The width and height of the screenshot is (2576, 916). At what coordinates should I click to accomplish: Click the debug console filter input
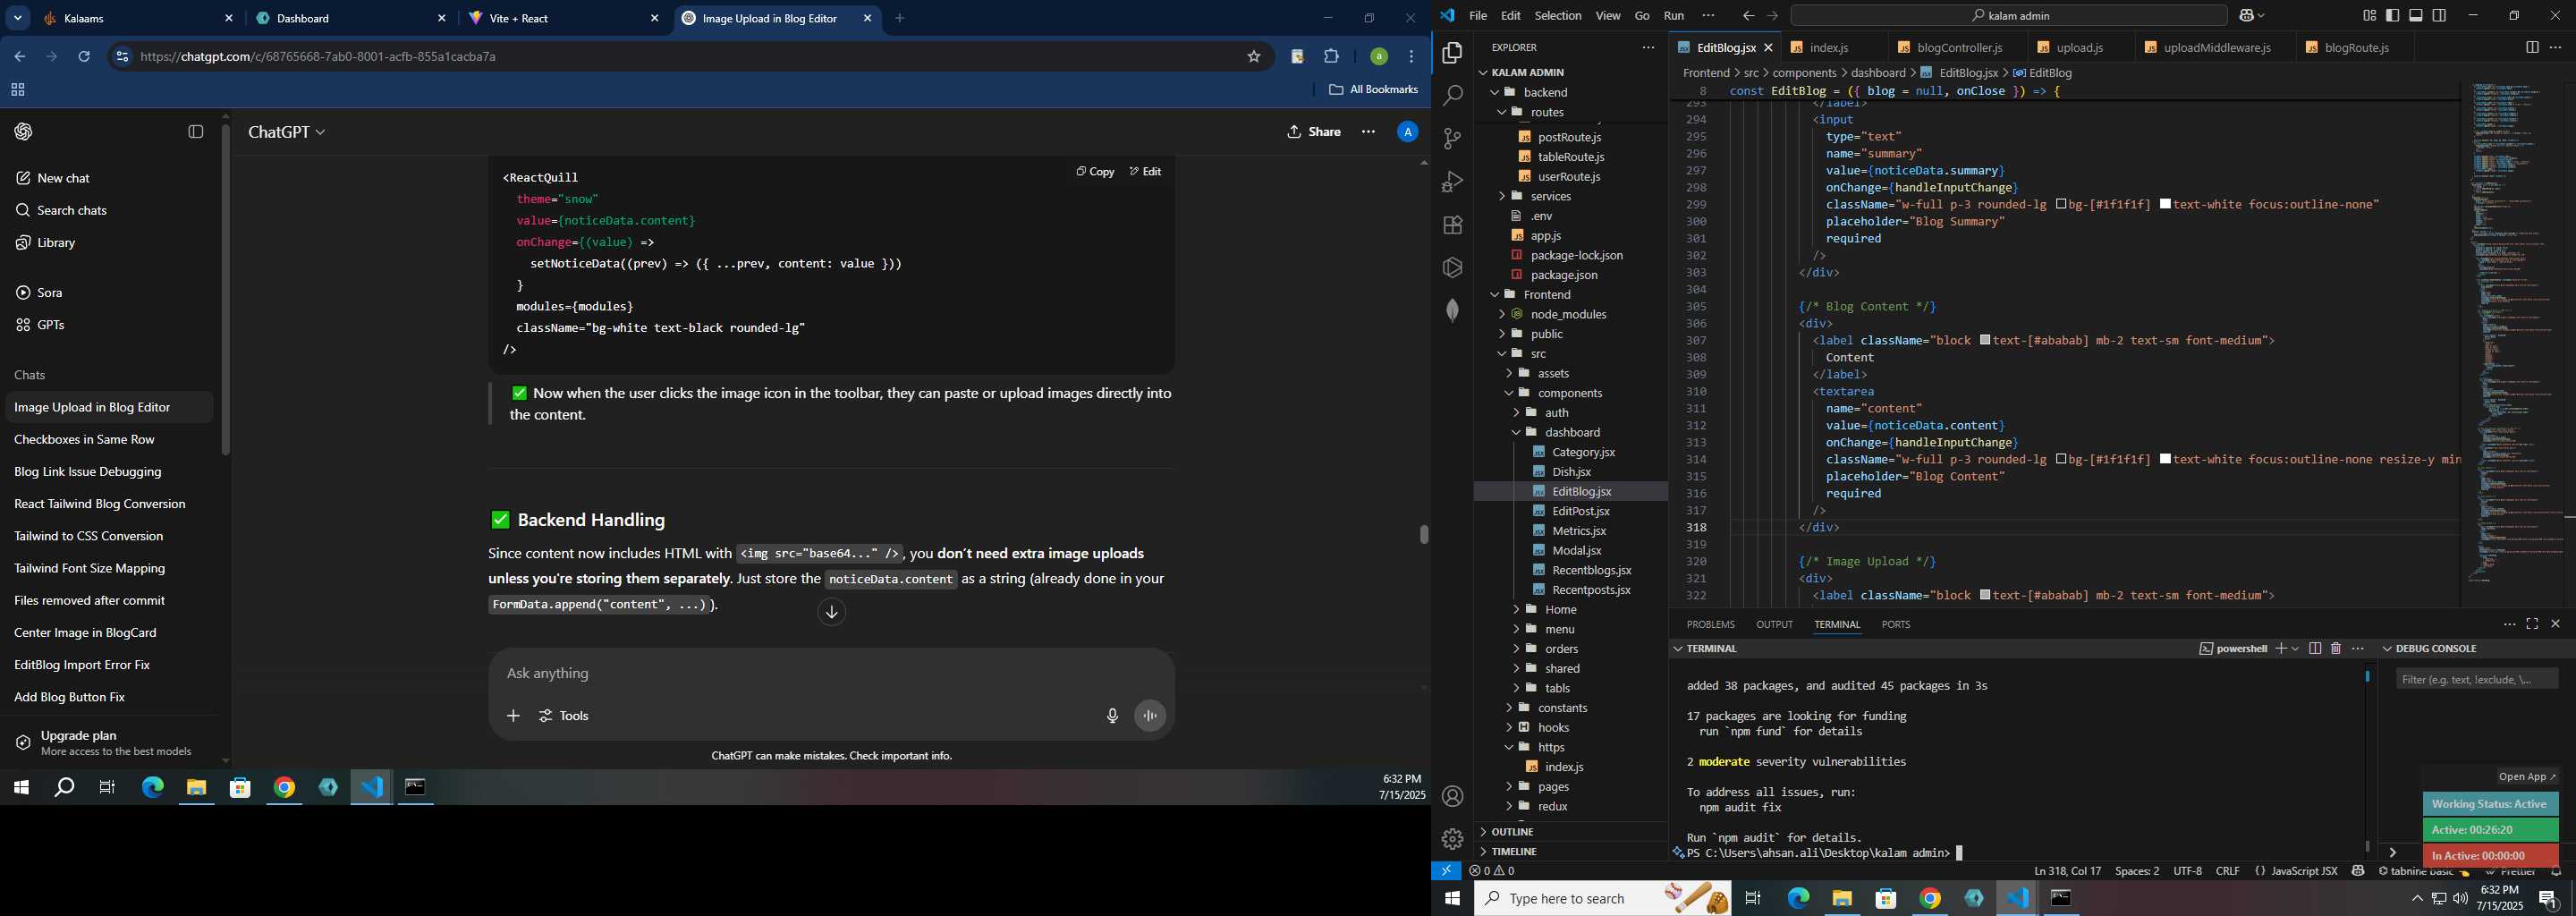(x=2476, y=680)
